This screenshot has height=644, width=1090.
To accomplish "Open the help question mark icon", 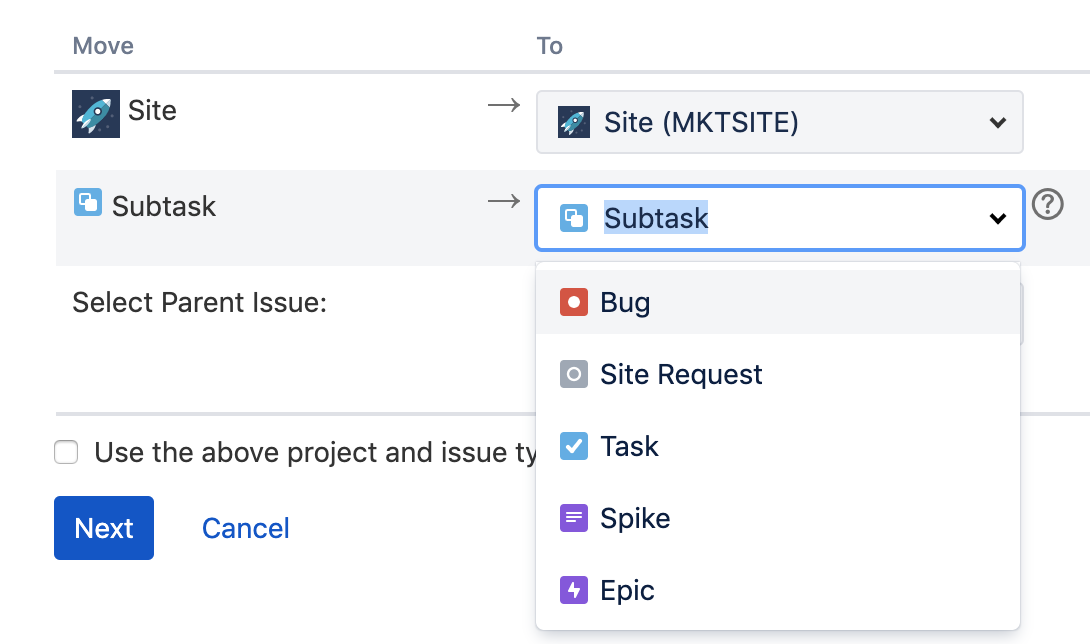I will 1047,204.
